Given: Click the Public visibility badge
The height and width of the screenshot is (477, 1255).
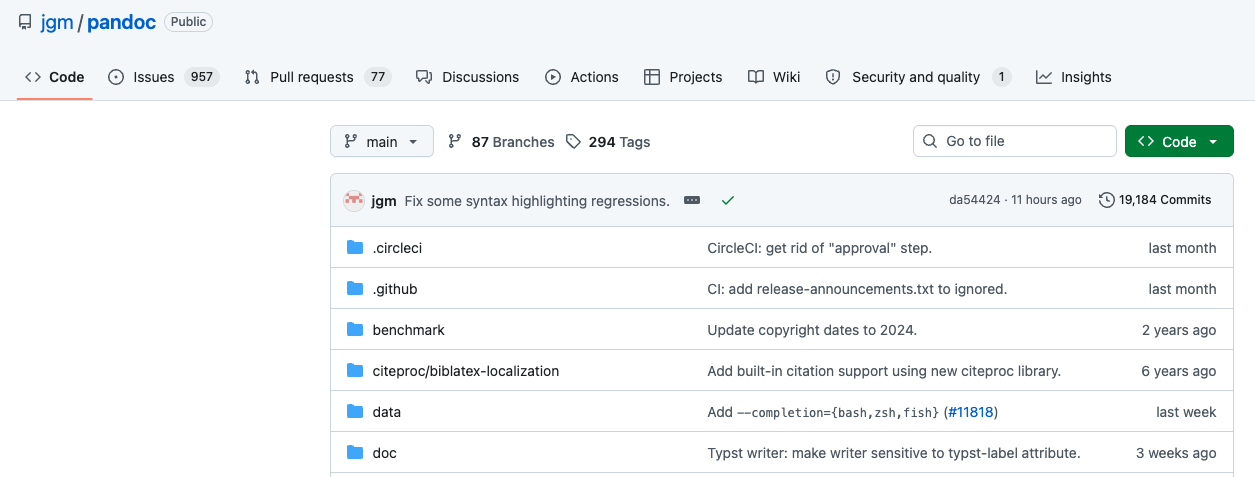Looking at the screenshot, I should pyautogui.click(x=188, y=22).
